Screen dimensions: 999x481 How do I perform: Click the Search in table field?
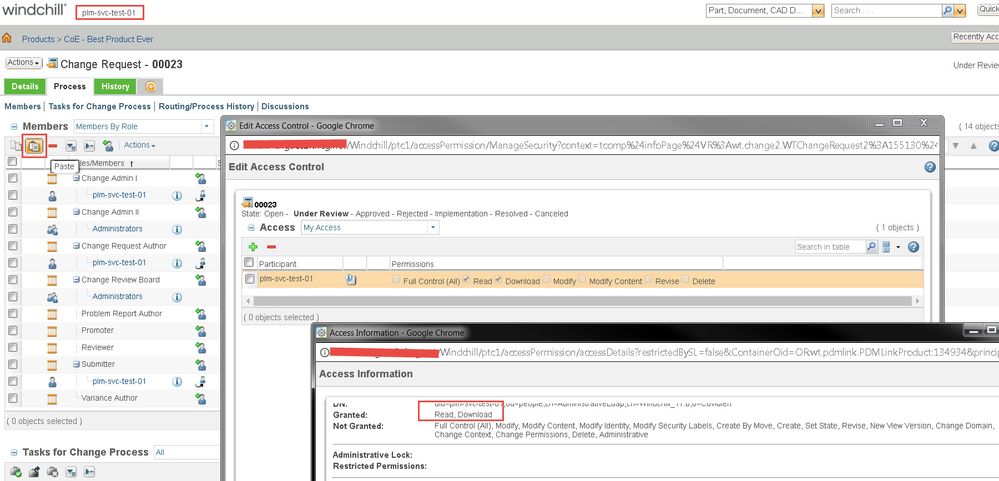(x=829, y=247)
